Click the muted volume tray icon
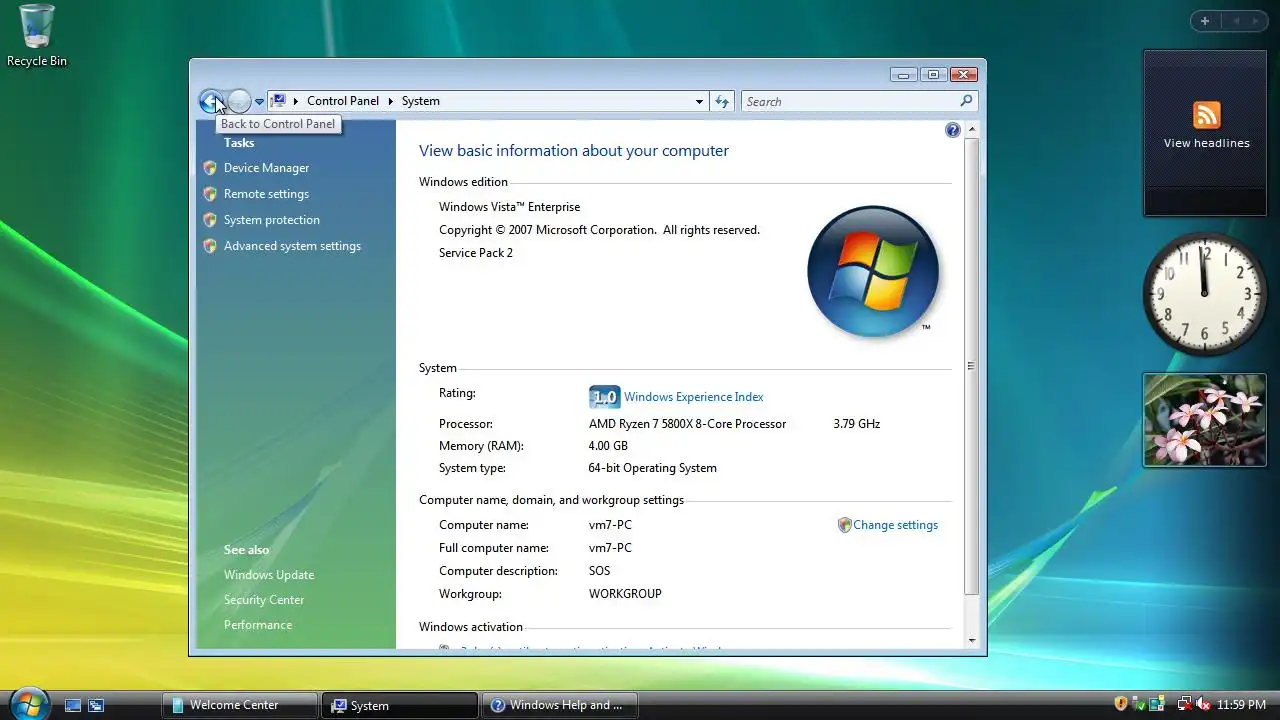1280x720 pixels. point(1203,704)
